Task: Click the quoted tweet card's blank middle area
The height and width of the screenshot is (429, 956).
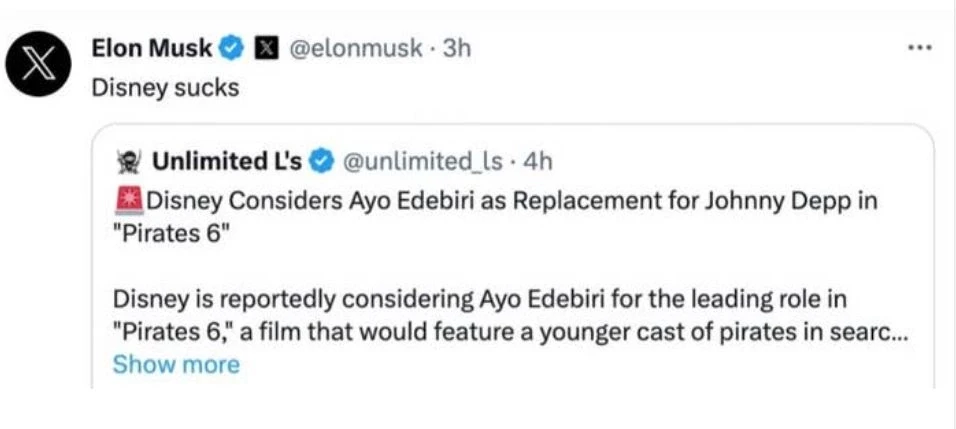Action: pos(512,266)
